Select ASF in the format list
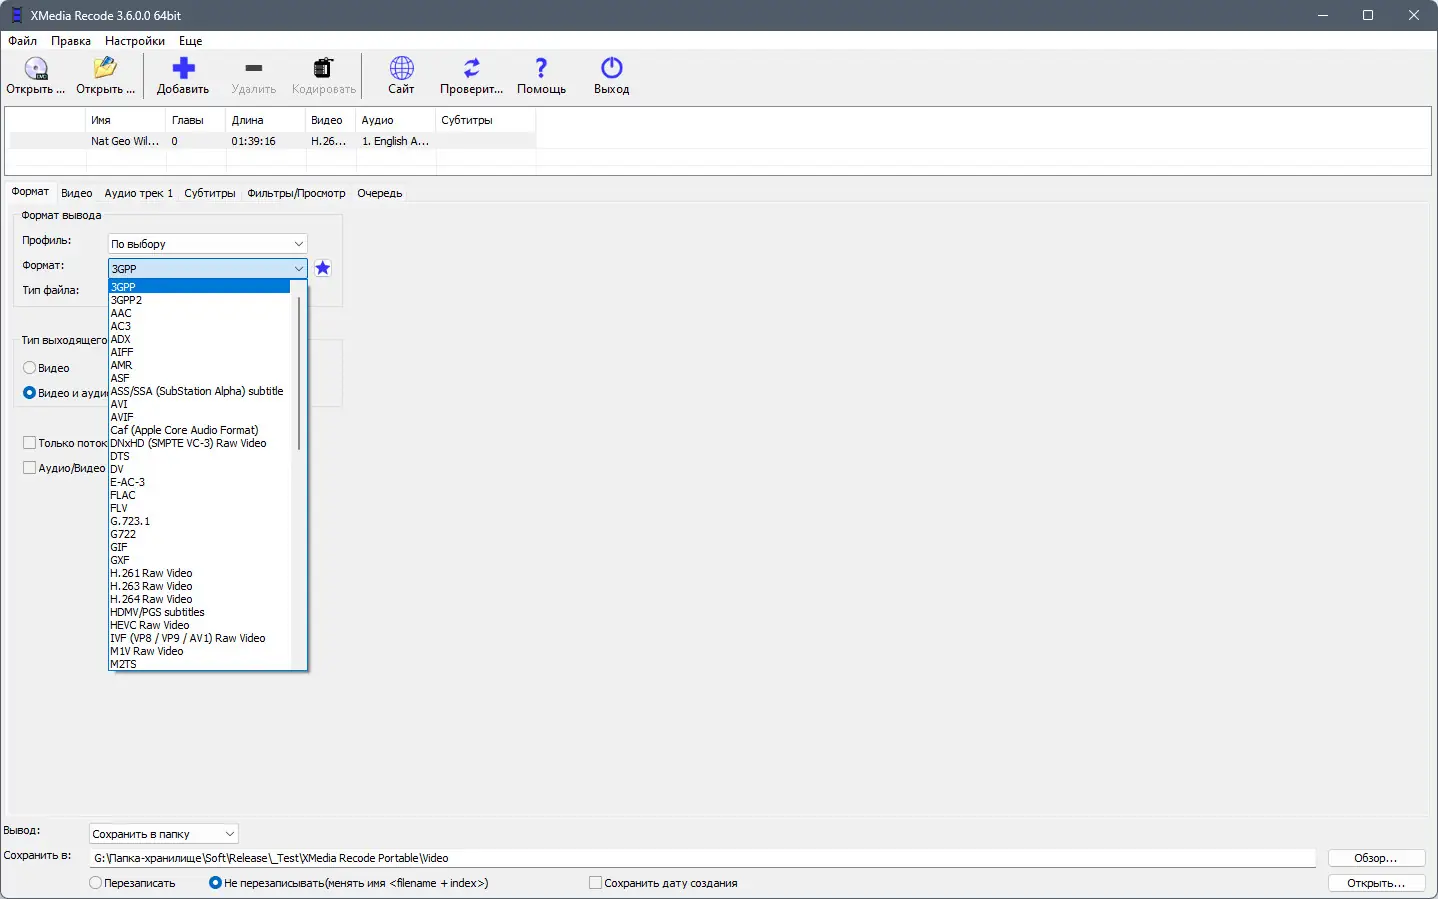This screenshot has height=899, width=1438. (x=199, y=378)
